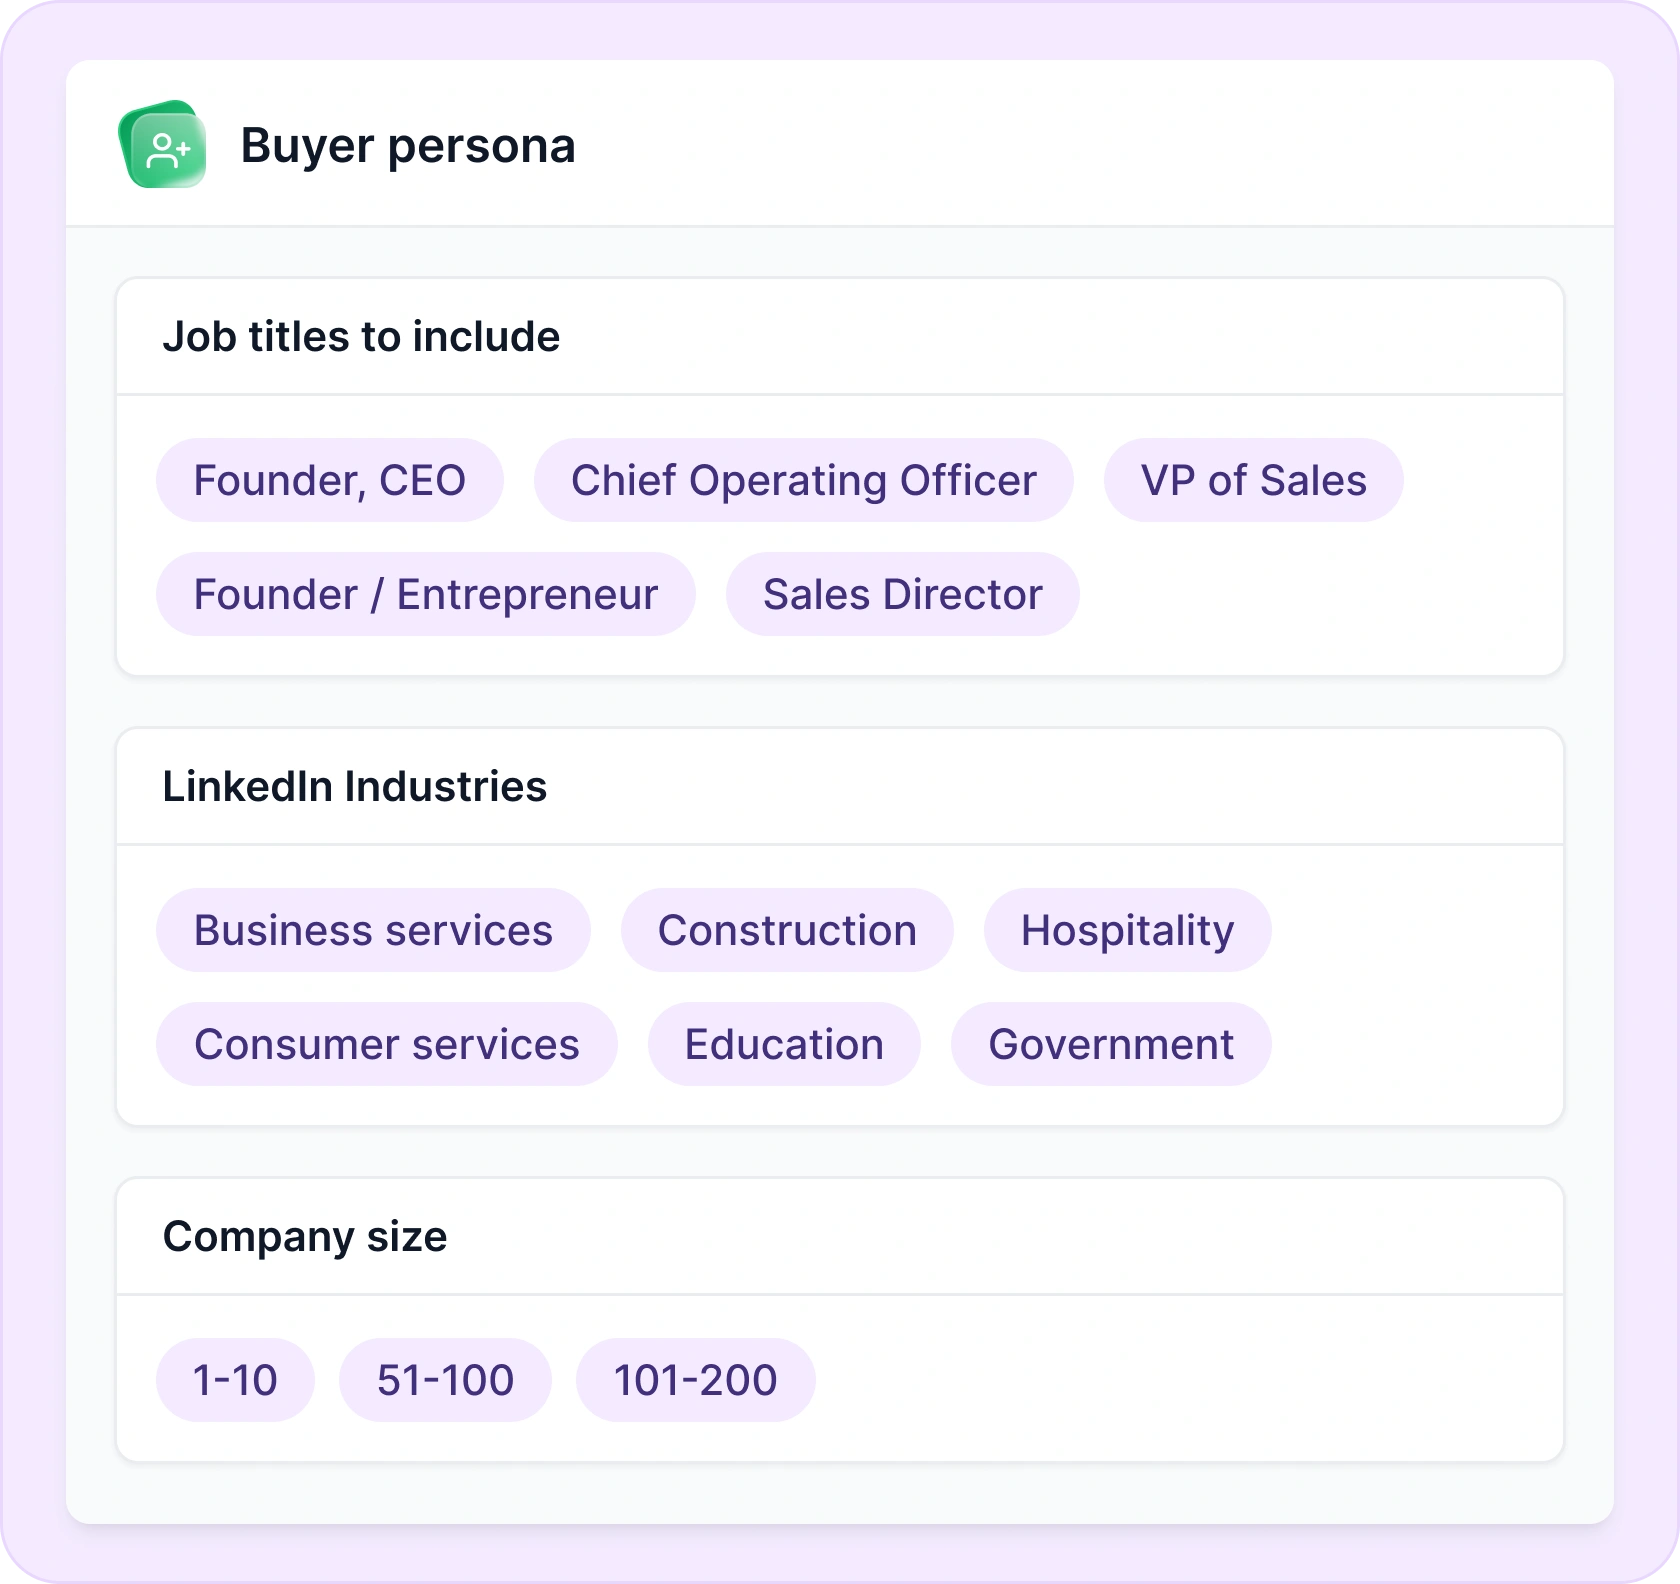Click the LinkedIn Industries section header

click(x=355, y=787)
